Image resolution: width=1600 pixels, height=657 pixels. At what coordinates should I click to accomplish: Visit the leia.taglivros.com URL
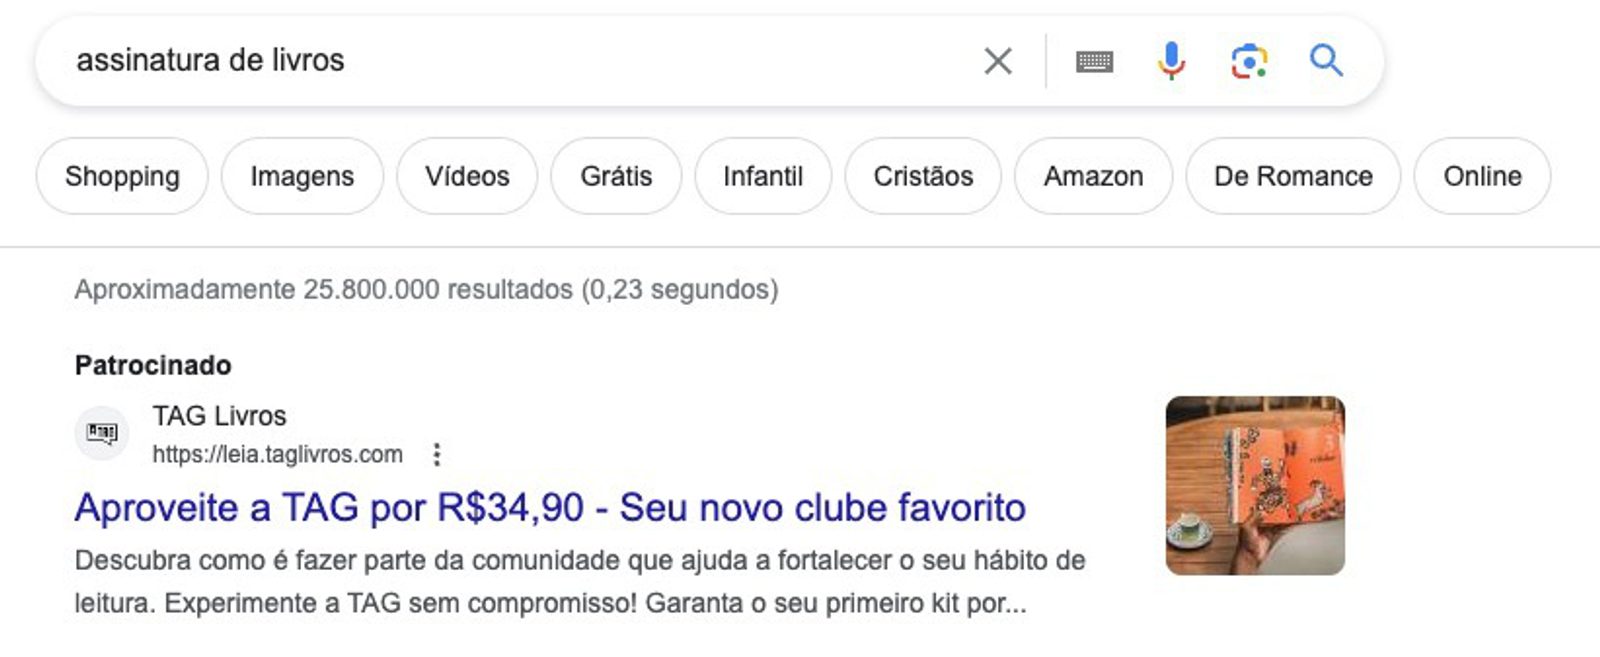coord(277,455)
